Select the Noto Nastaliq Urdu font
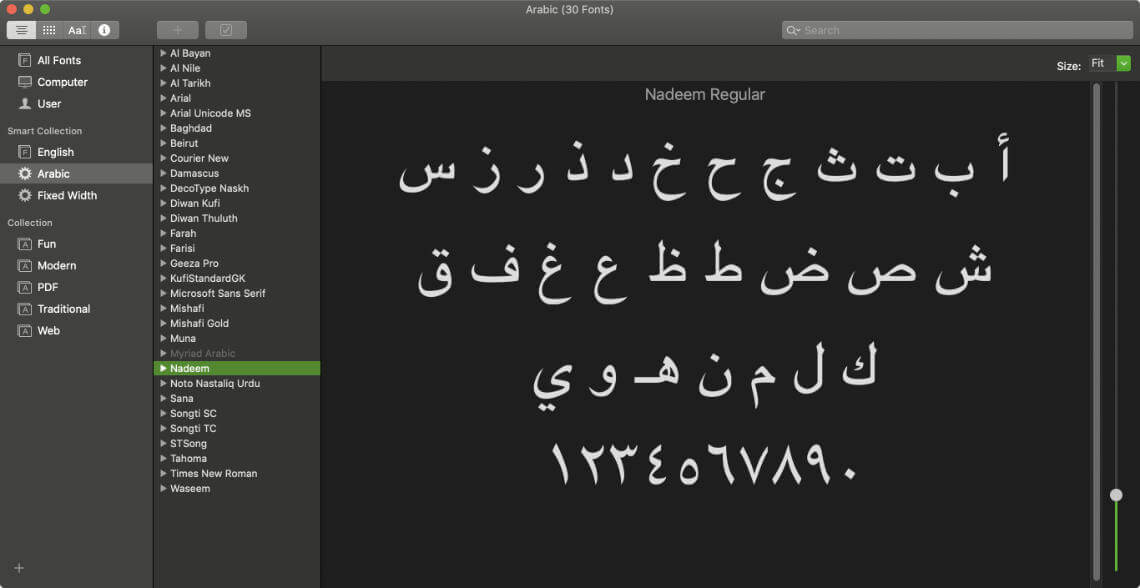The image size is (1140, 588). tap(216, 383)
